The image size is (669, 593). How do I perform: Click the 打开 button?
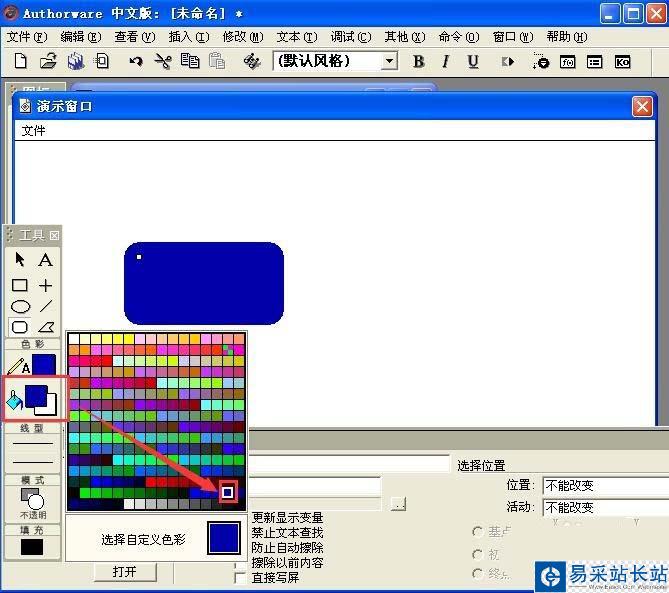[125, 572]
